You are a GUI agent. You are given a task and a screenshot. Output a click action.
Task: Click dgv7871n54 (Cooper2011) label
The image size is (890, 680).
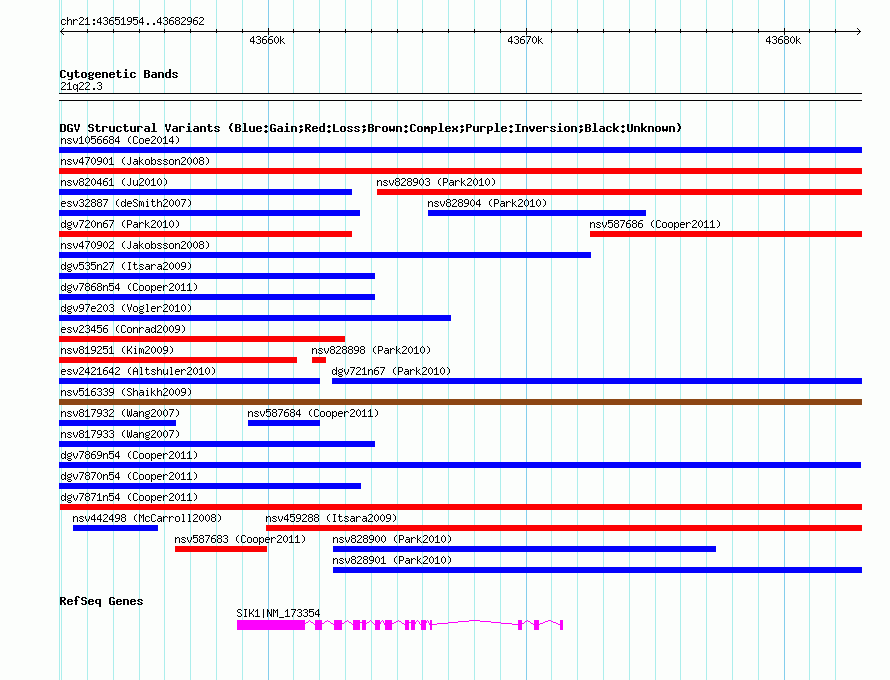click(x=129, y=497)
